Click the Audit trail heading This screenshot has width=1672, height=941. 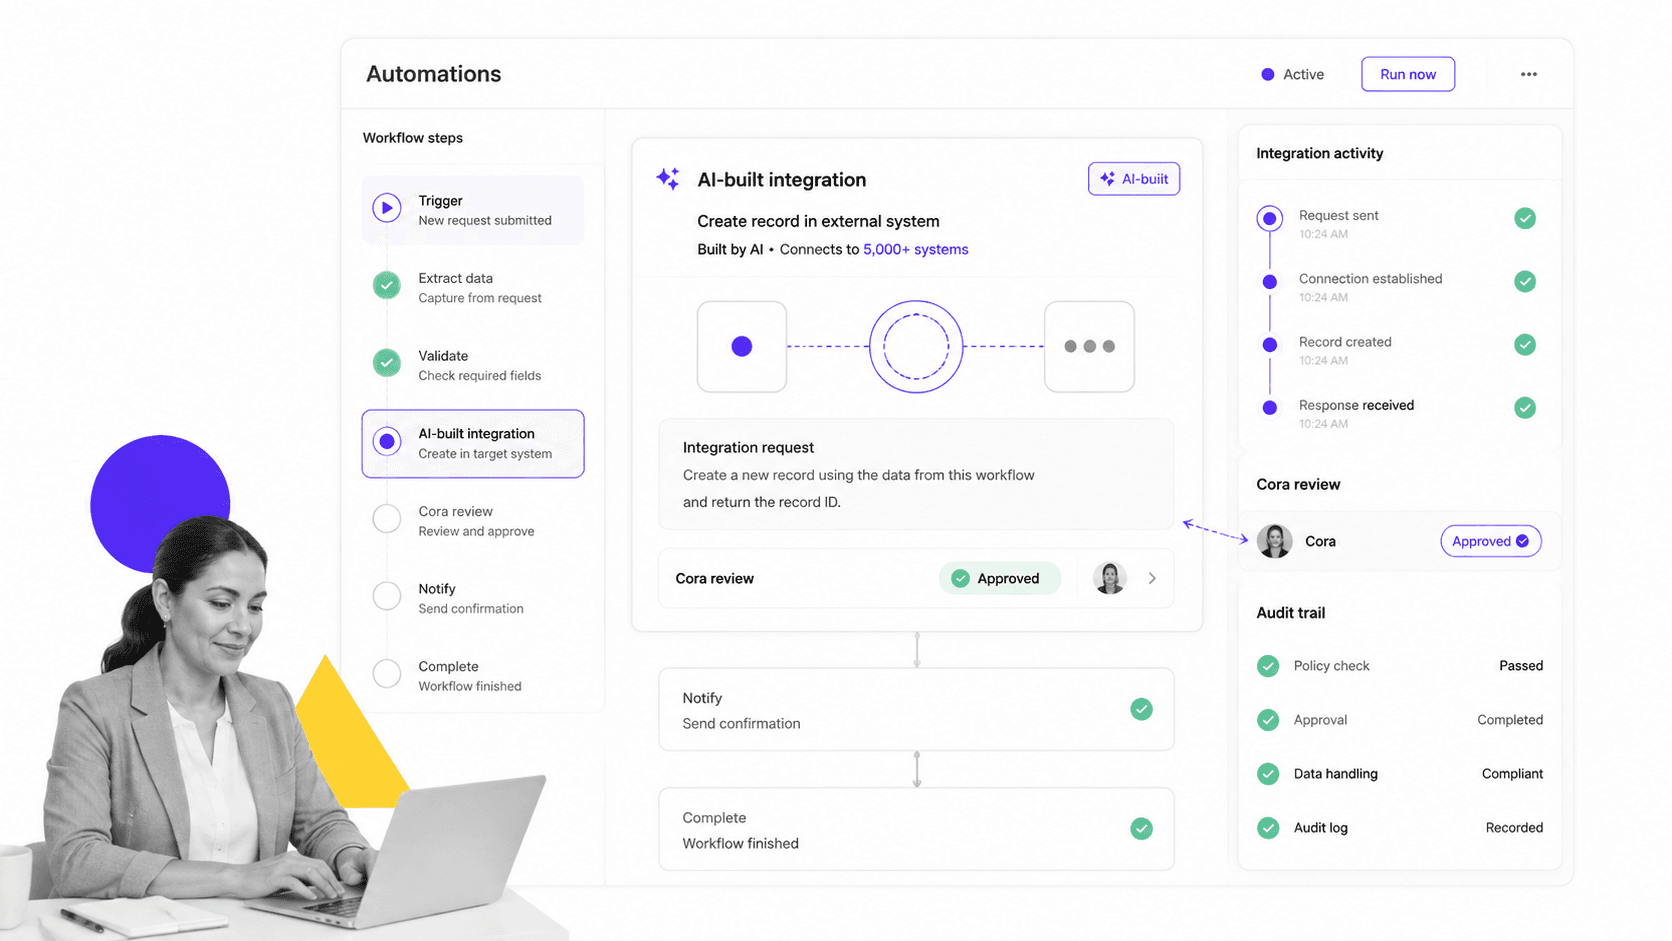1291,613
